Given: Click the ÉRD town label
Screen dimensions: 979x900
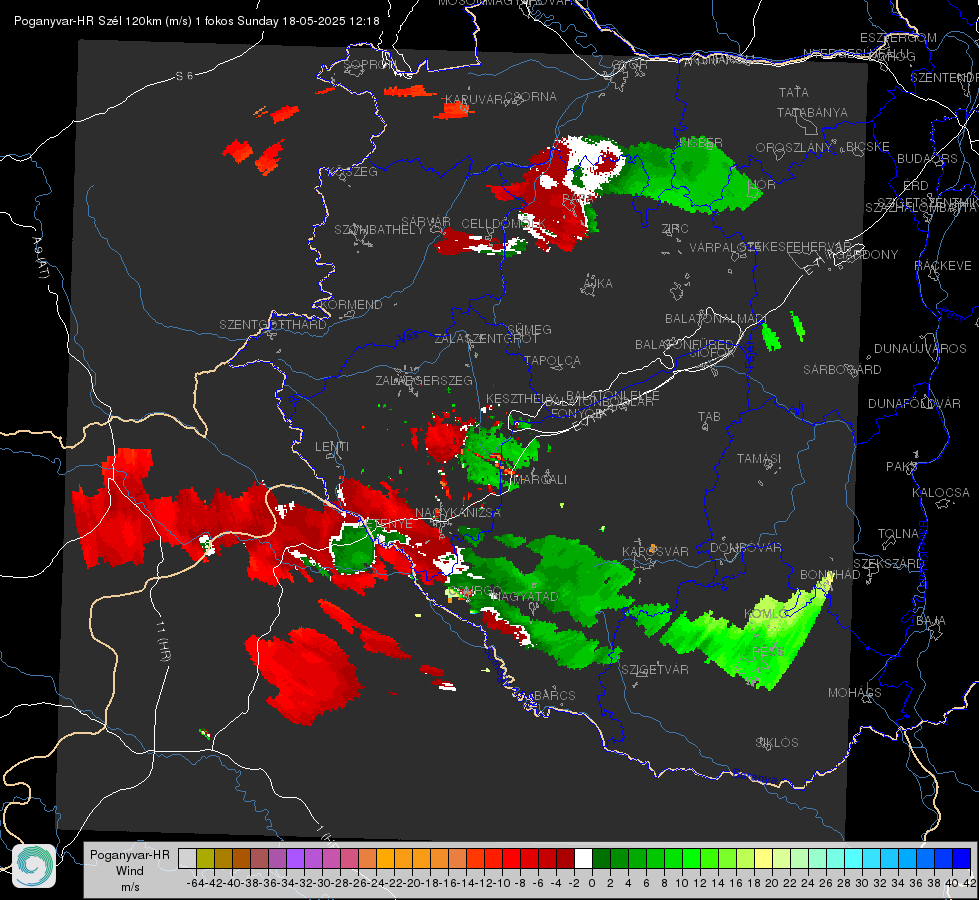Looking at the screenshot, I should coord(915,186).
